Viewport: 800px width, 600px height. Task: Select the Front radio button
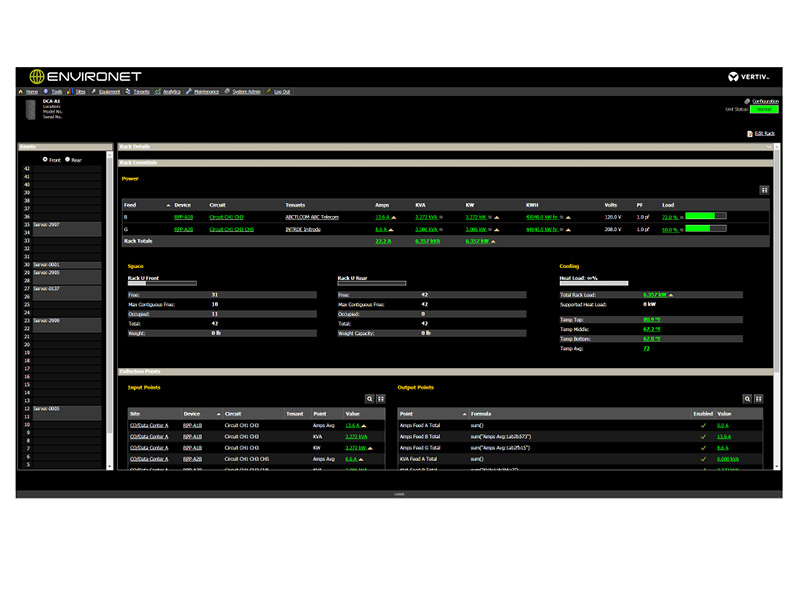pyautogui.click(x=45, y=159)
